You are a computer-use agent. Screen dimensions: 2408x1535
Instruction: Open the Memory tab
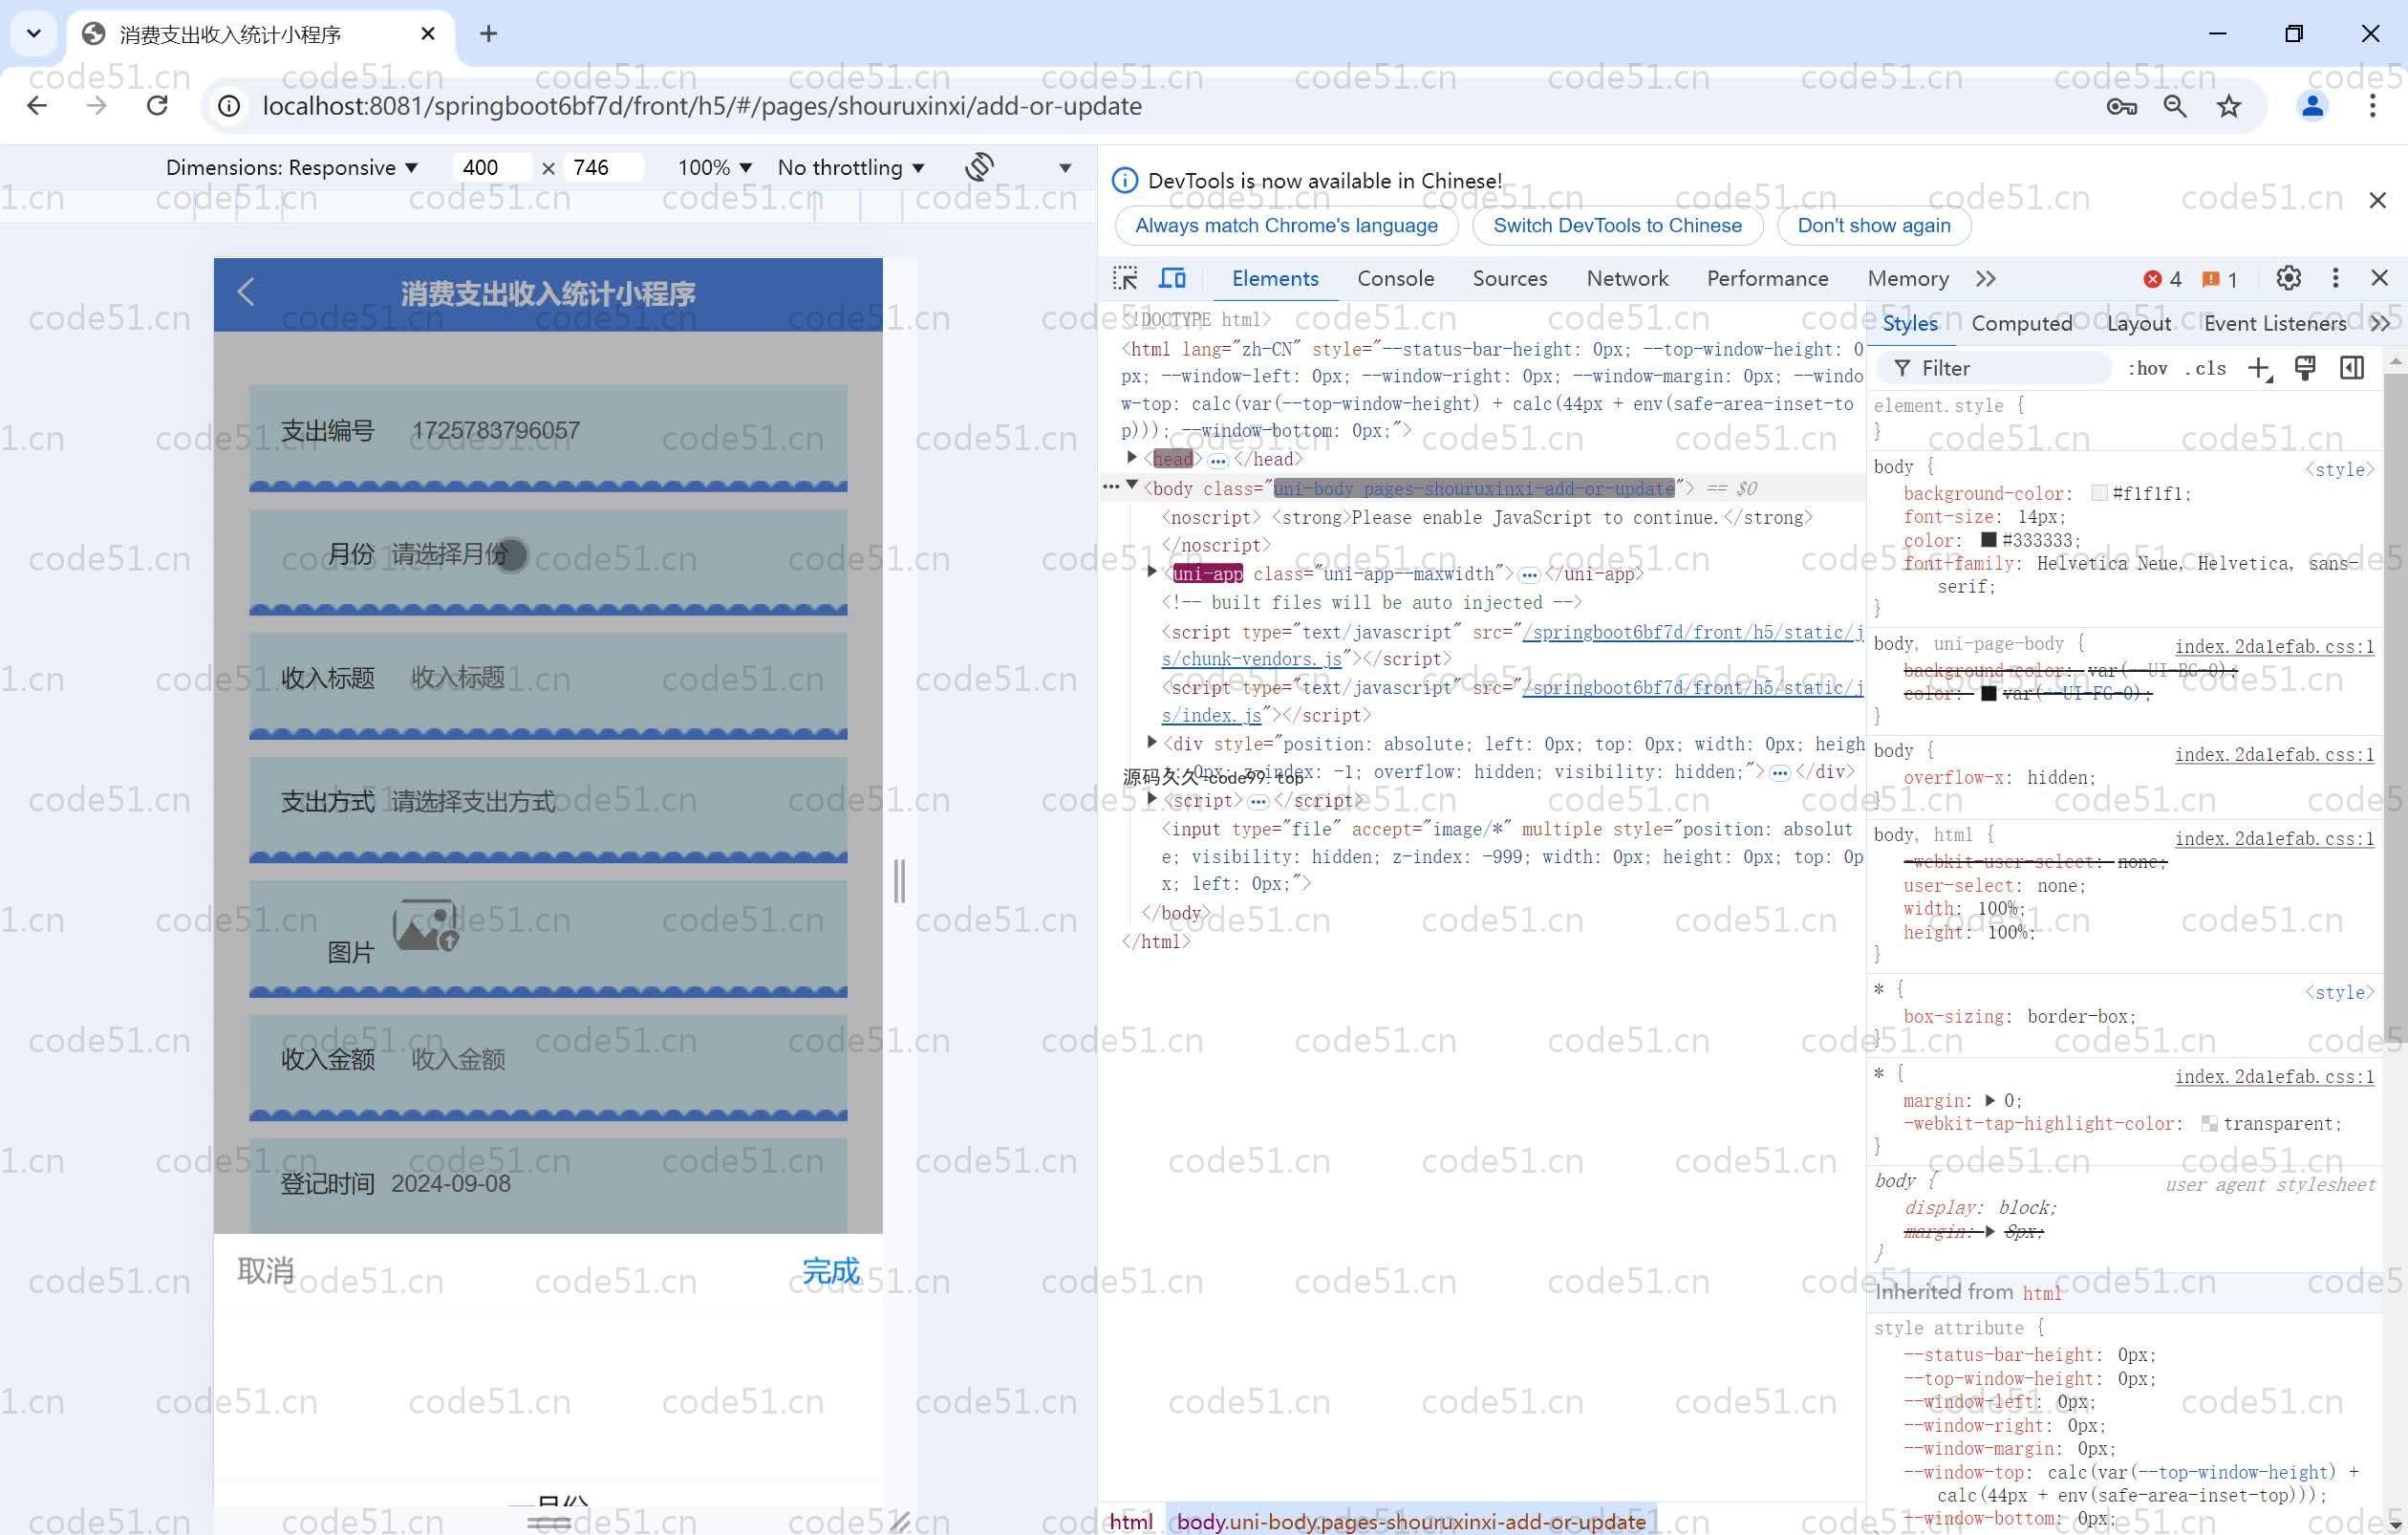[x=1908, y=279]
